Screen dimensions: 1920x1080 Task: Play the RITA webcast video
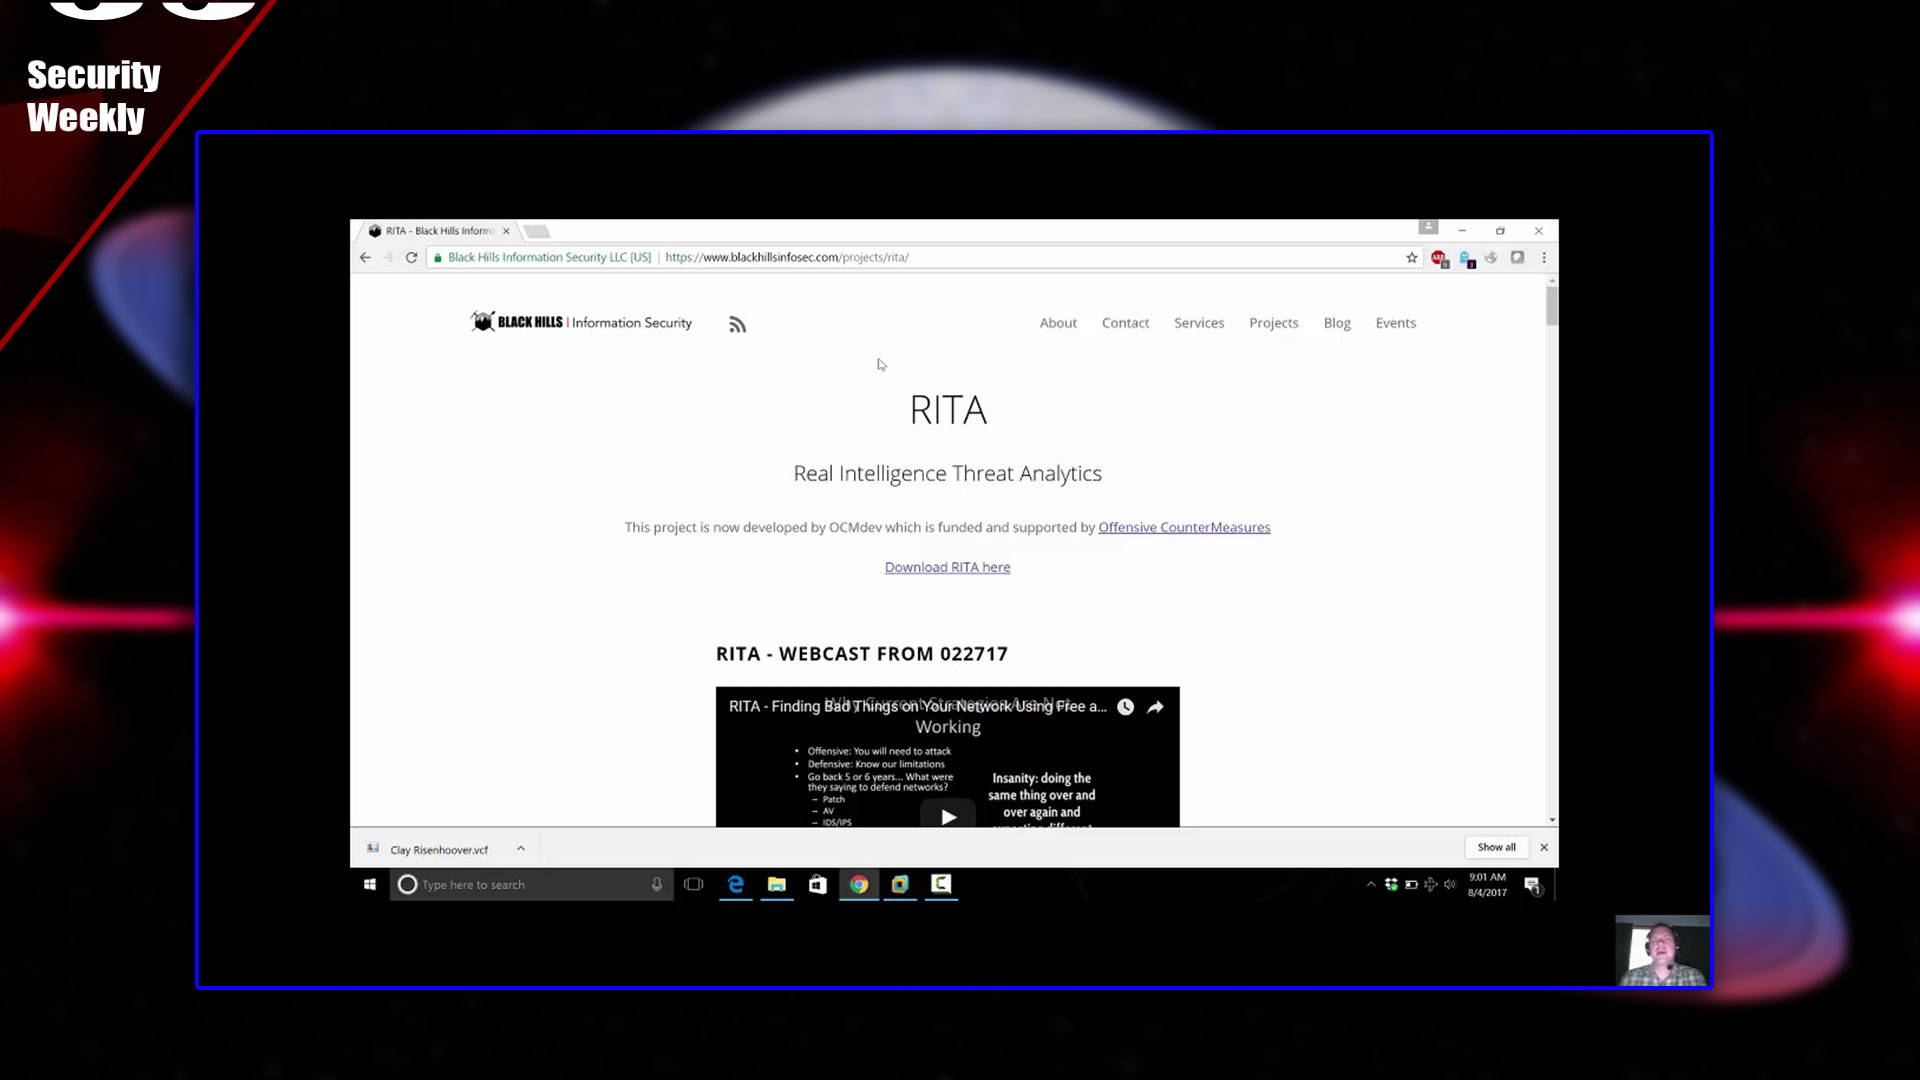tap(948, 816)
